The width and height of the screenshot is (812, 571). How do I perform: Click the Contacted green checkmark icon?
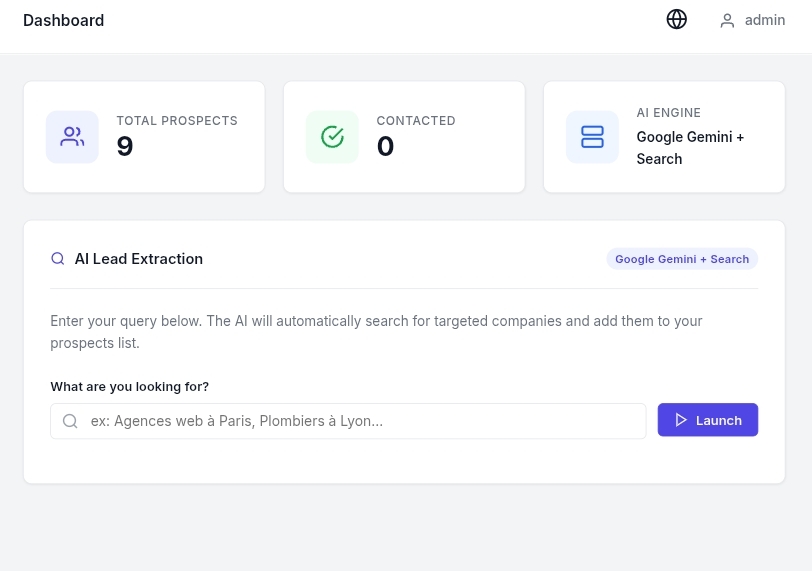coord(332,137)
